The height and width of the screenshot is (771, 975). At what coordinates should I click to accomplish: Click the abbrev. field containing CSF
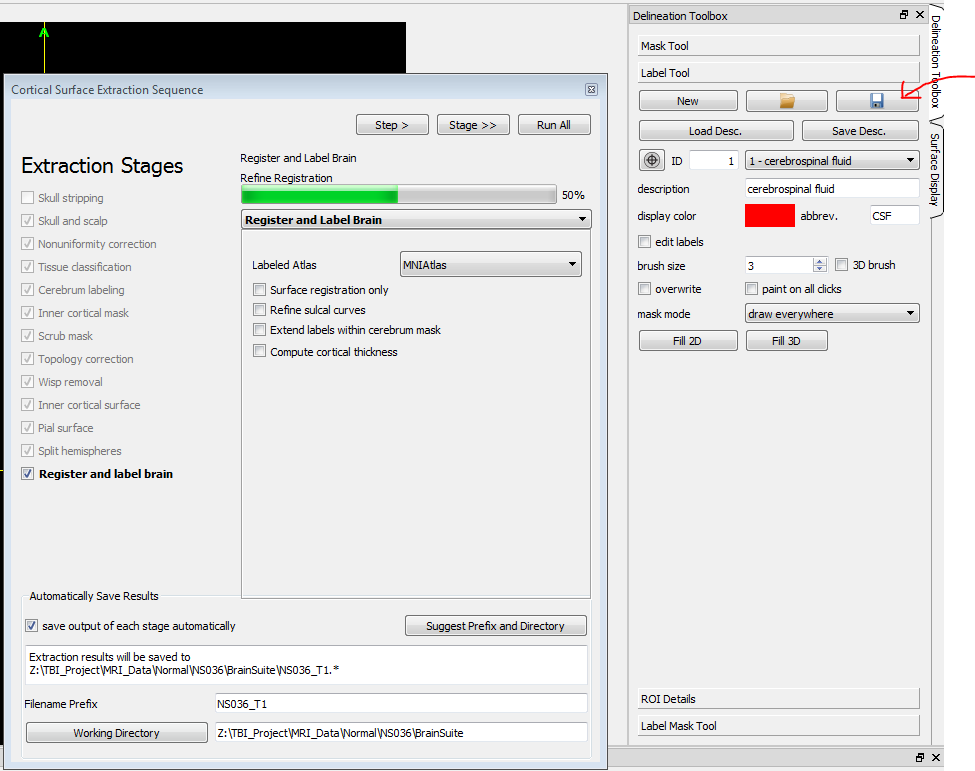(894, 215)
